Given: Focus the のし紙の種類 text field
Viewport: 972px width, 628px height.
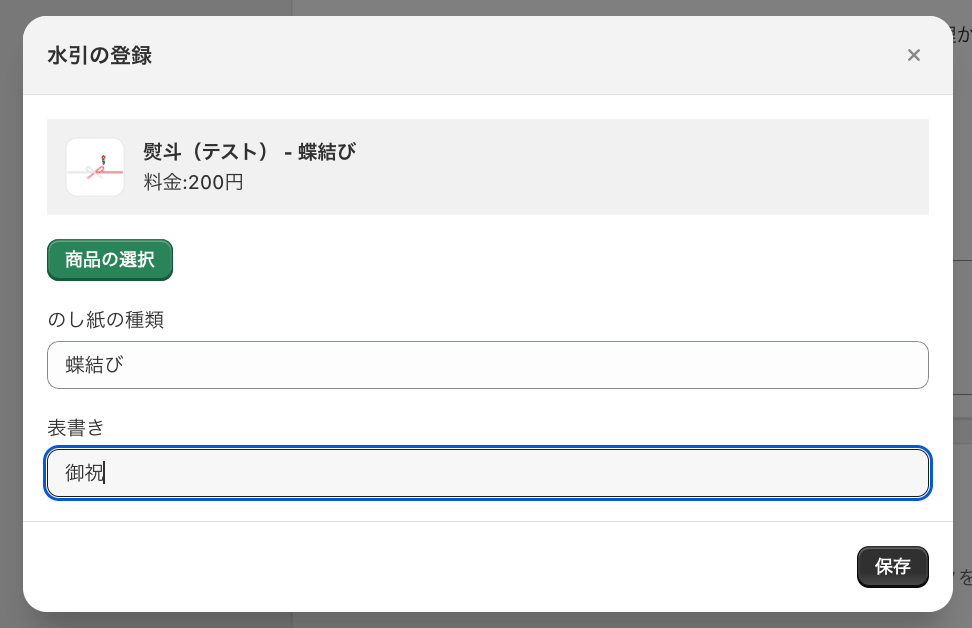Looking at the screenshot, I should (x=487, y=365).
